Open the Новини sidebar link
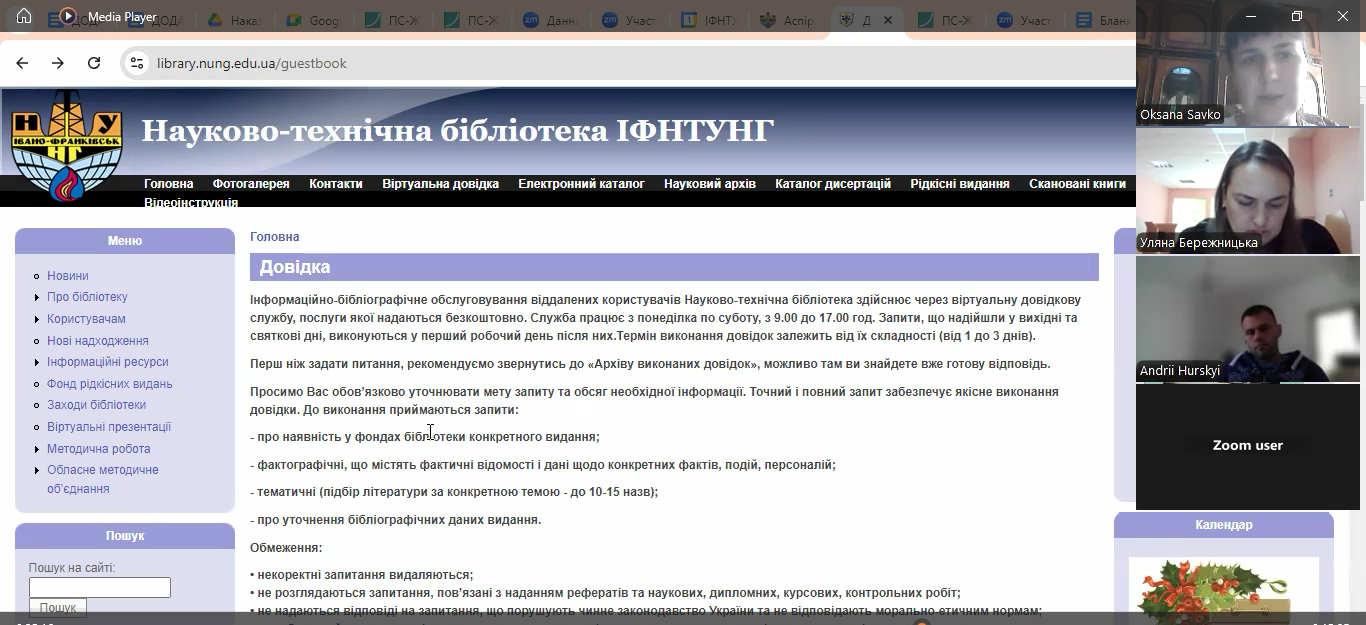The image size is (1366, 625). coord(67,276)
